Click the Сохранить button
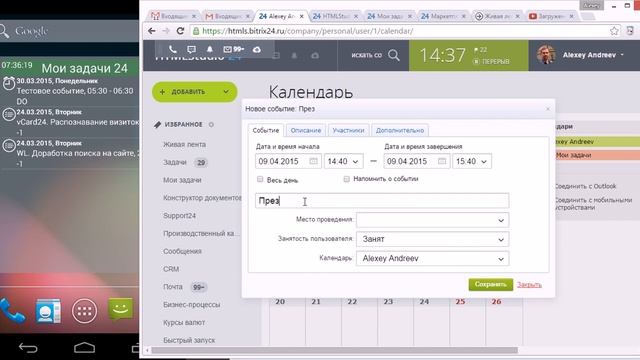The width and height of the screenshot is (640, 360). click(490, 284)
